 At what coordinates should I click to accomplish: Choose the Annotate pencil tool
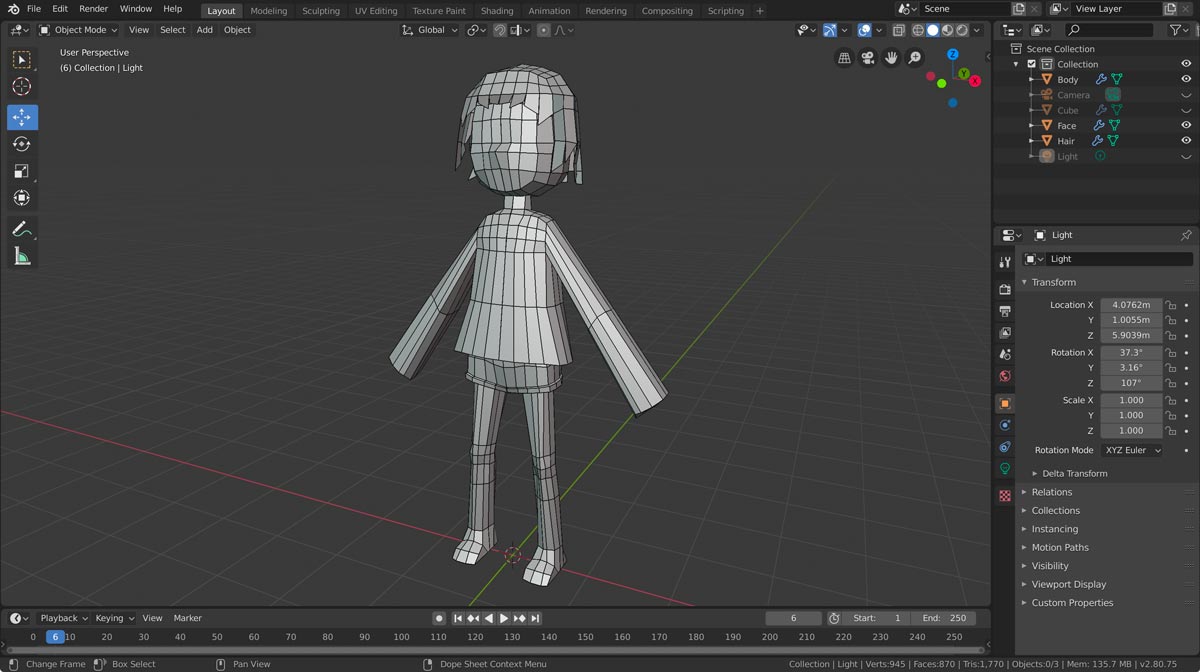22,229
